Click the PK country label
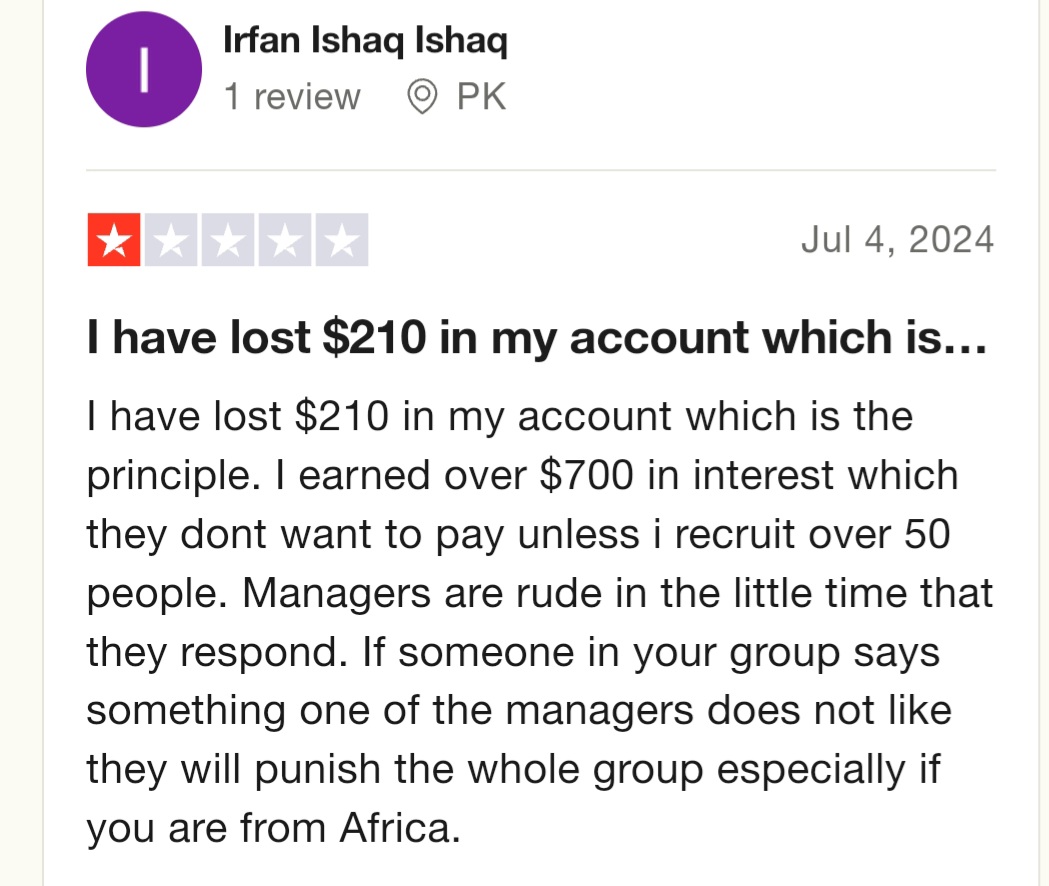This screenshot has height=886, width=1049. 481,97
